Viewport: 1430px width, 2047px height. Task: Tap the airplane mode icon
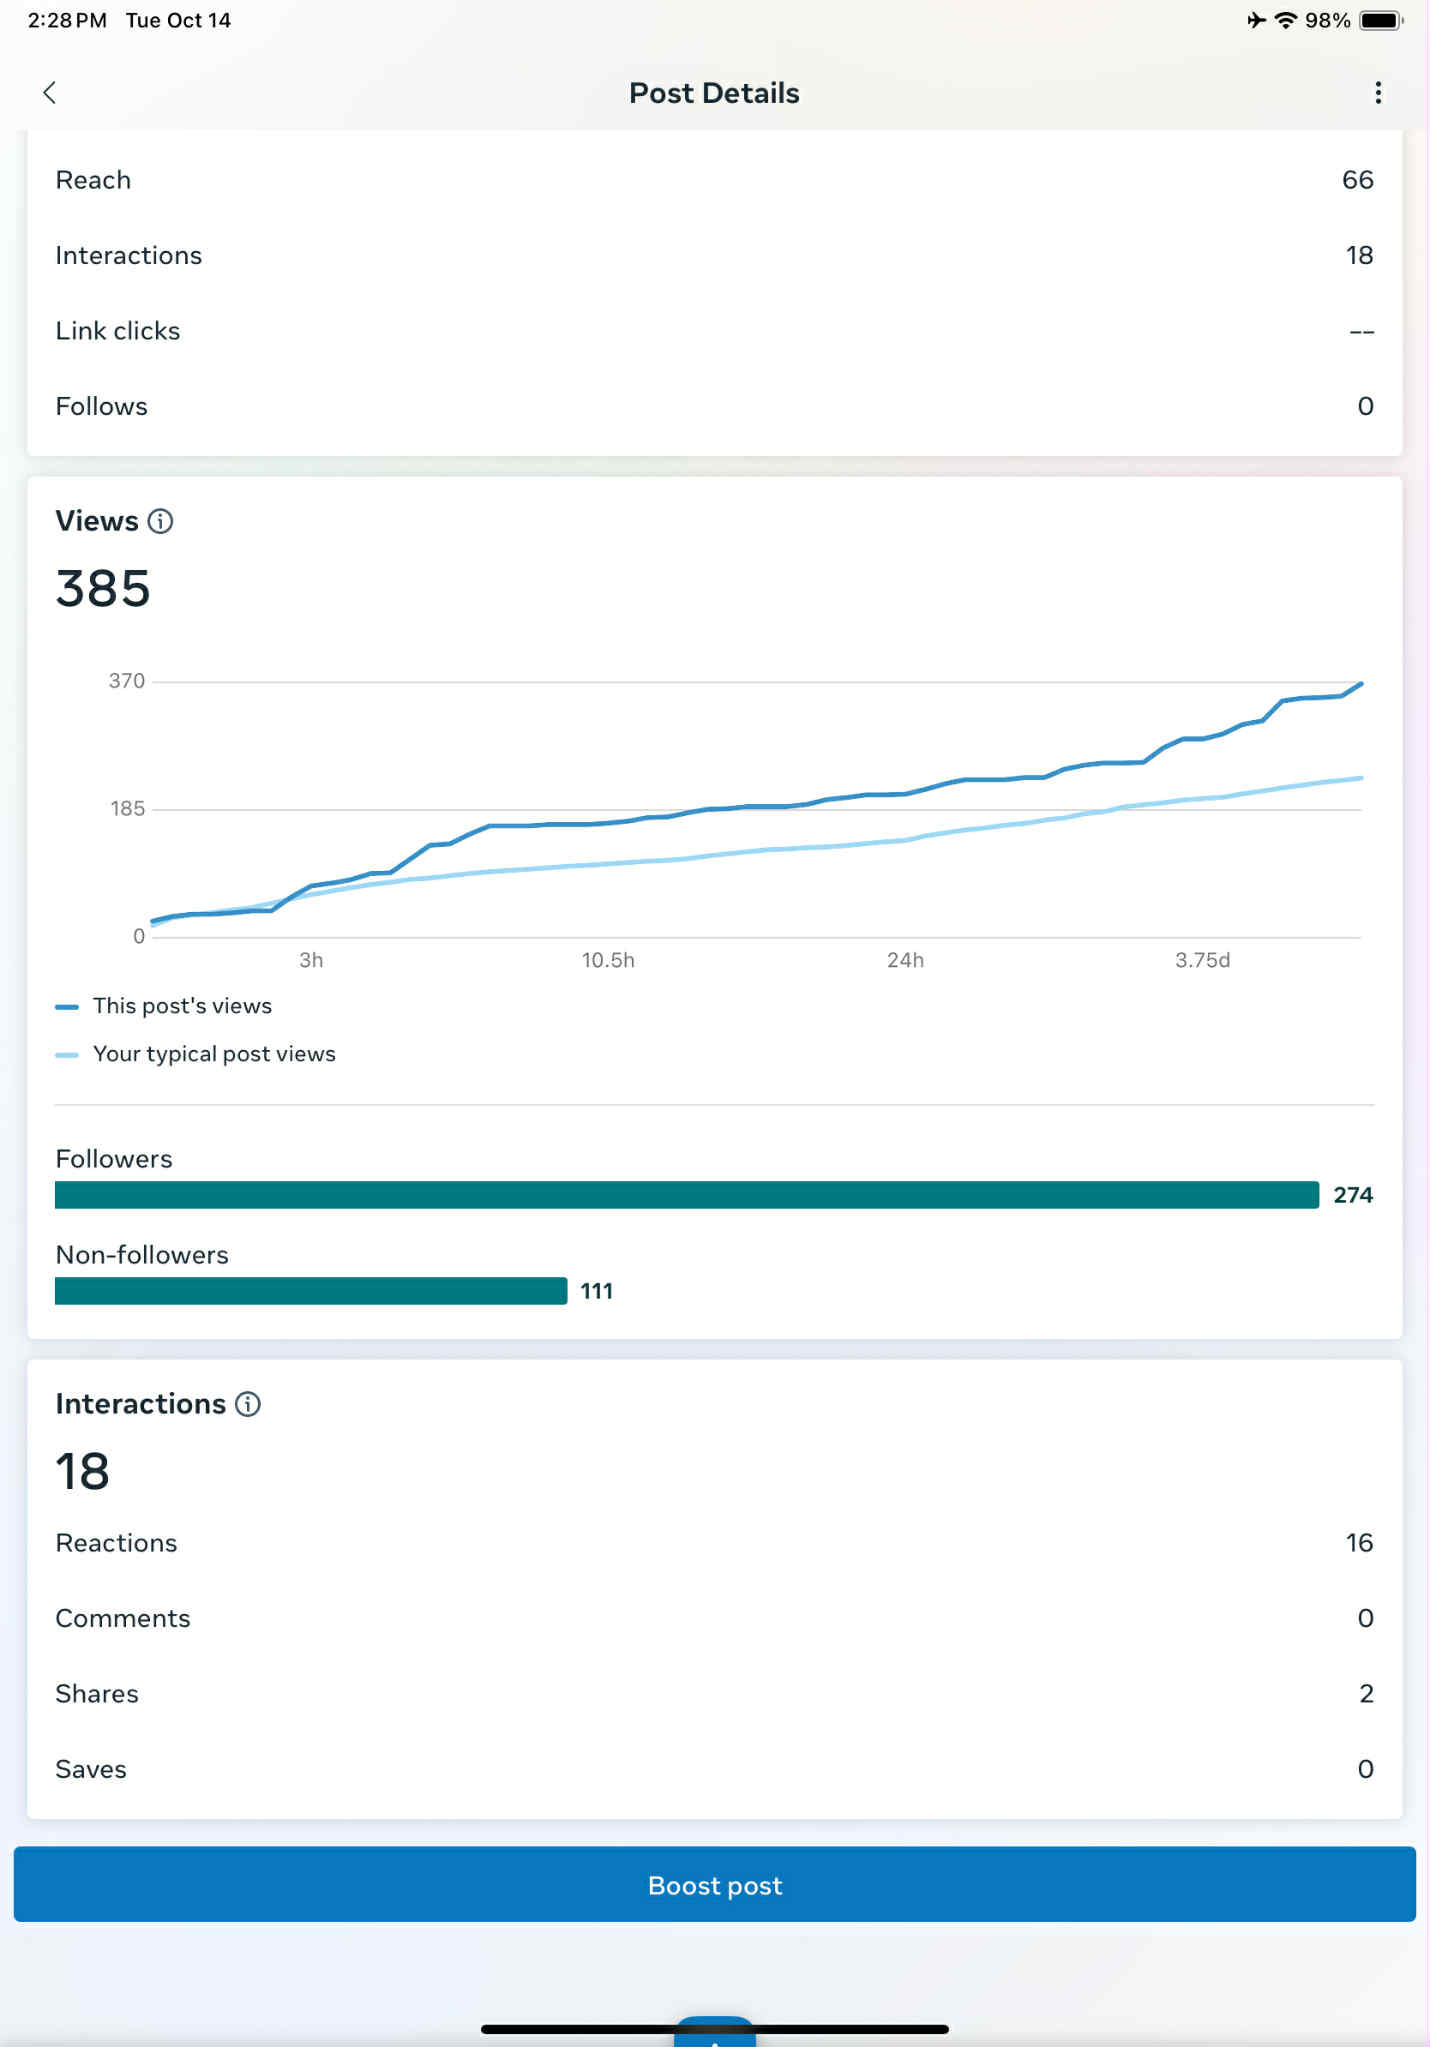click(1256, 20)
